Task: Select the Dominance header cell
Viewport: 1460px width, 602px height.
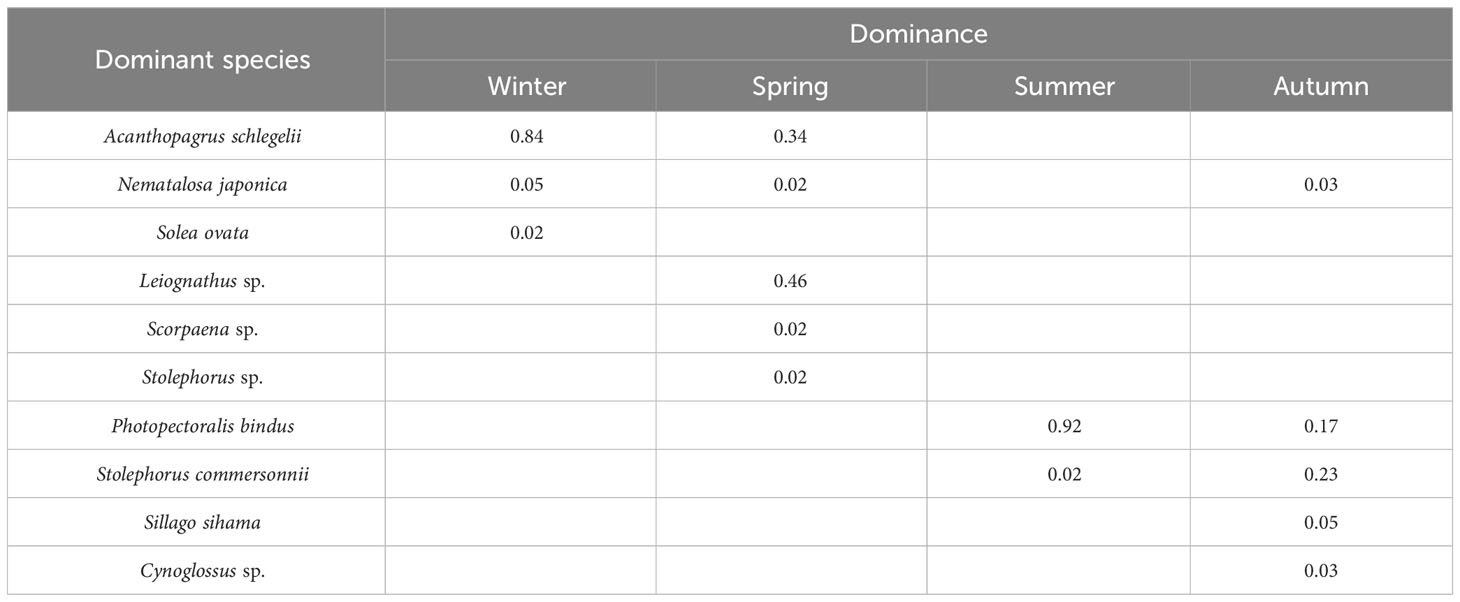Action: coord(918,34)
